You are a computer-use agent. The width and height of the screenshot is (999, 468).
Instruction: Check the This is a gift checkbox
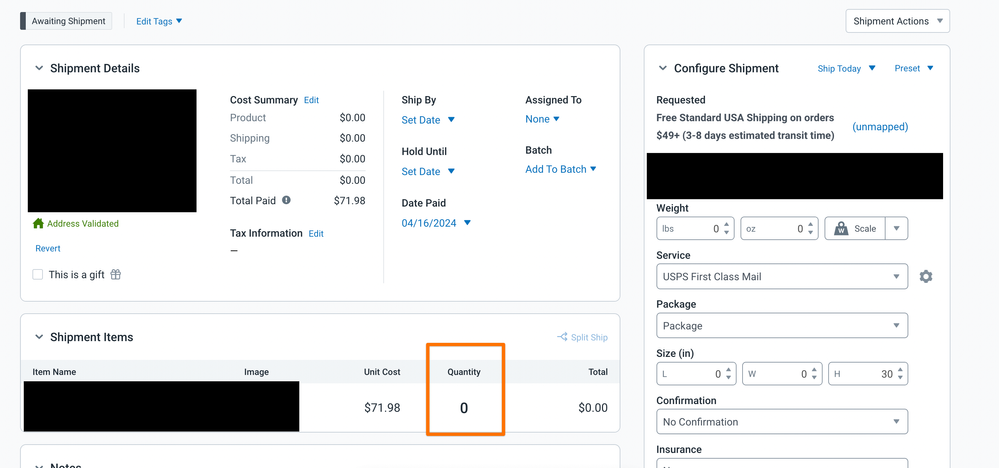coord(38,275)
